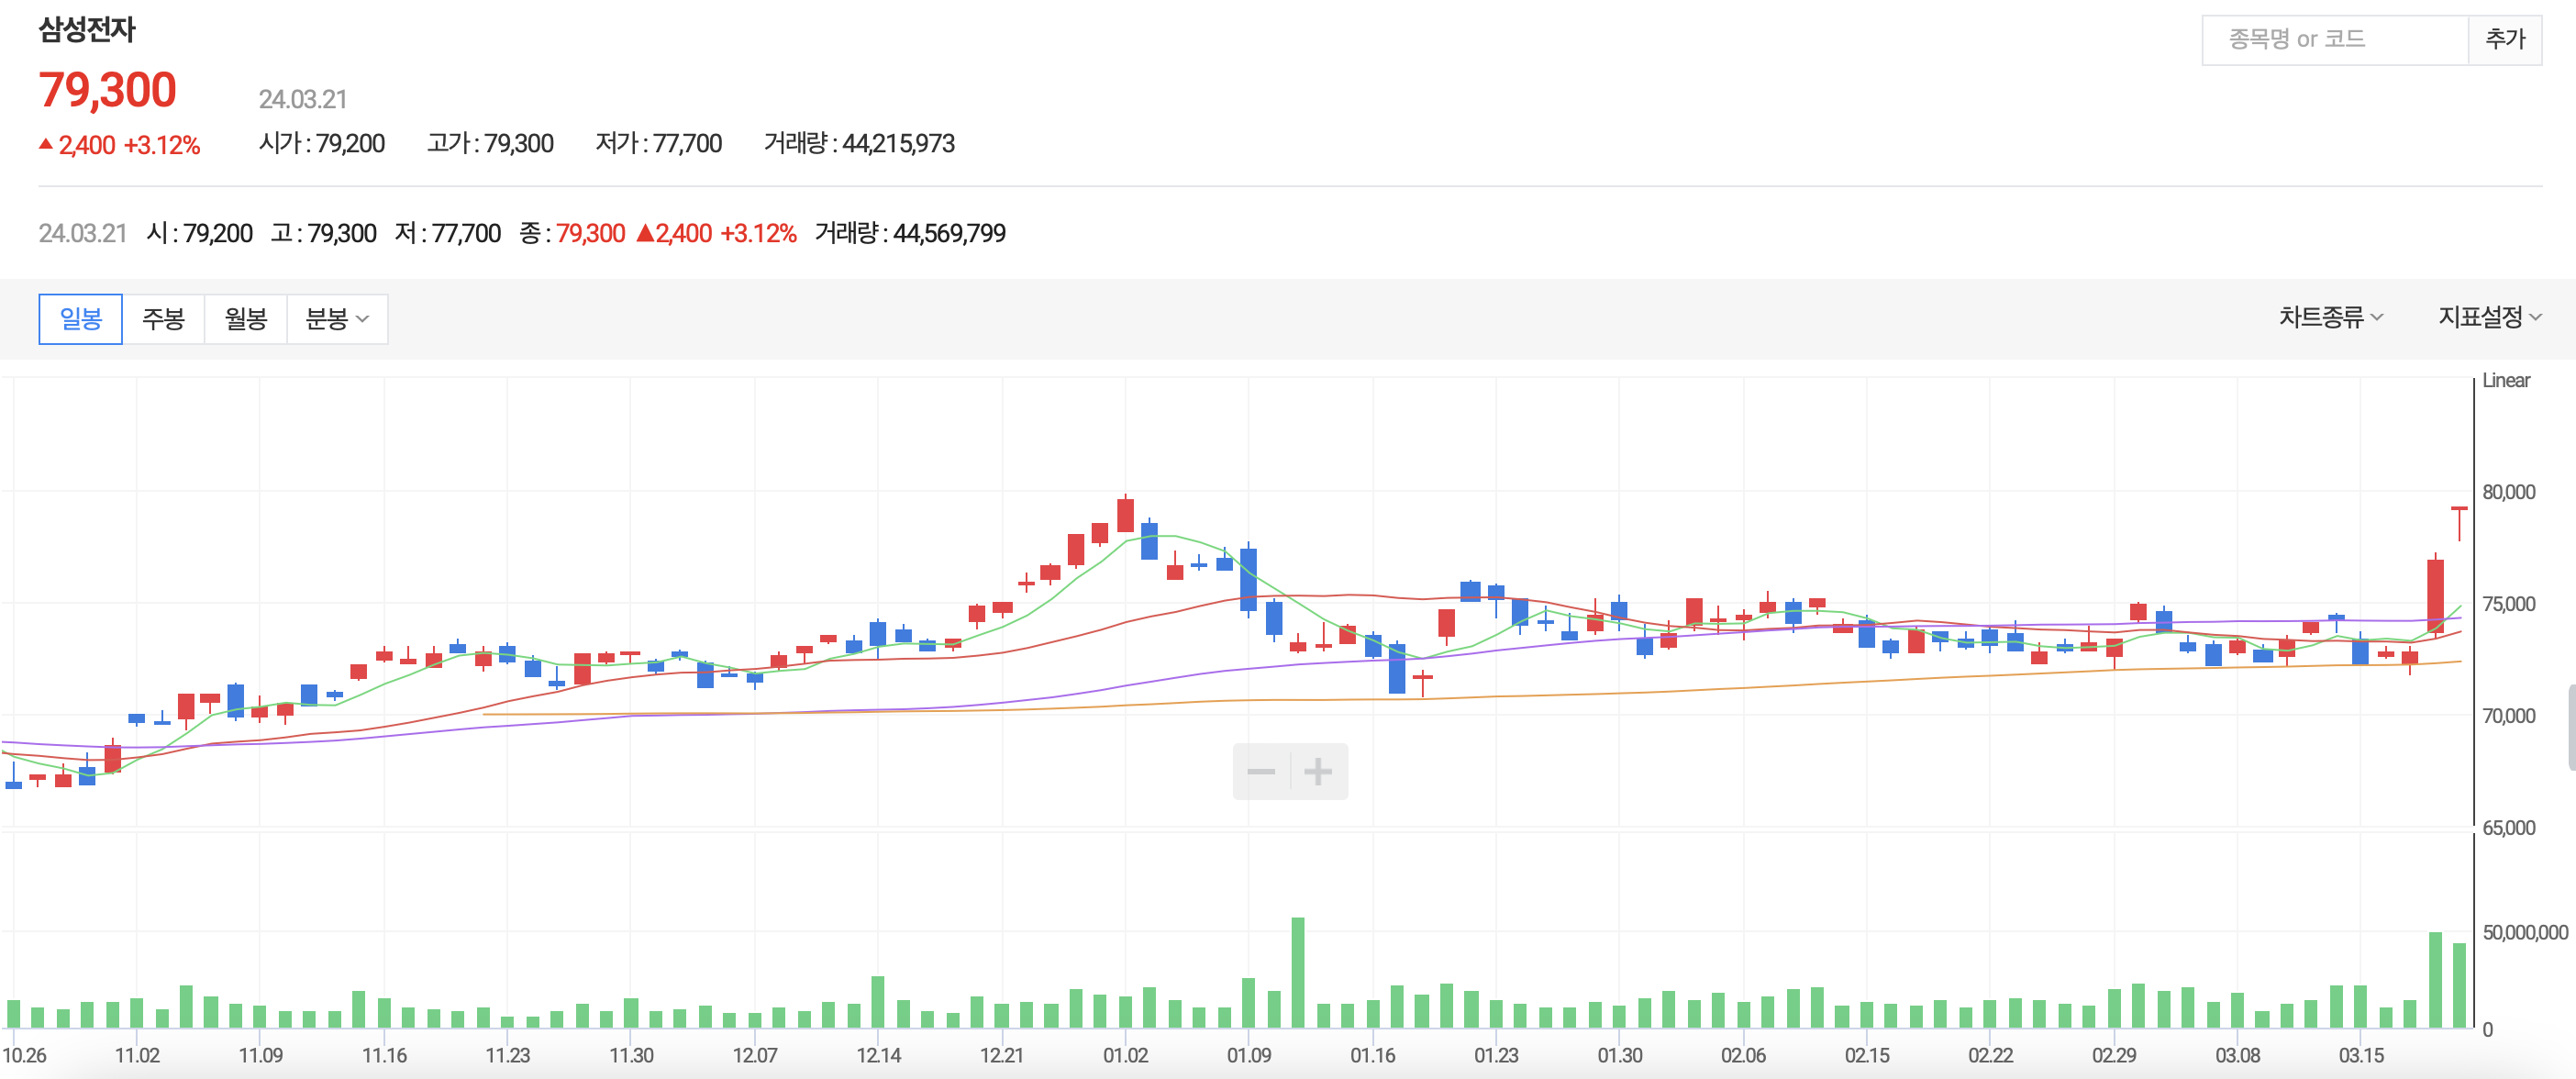
Task: Click the 저가: 77,700 low price
Action: click(659, 143)
